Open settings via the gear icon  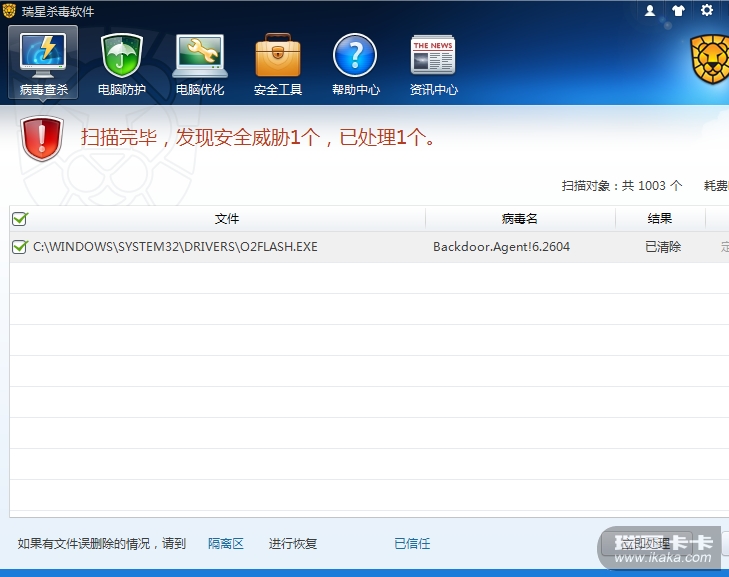(x=707, y=10)
